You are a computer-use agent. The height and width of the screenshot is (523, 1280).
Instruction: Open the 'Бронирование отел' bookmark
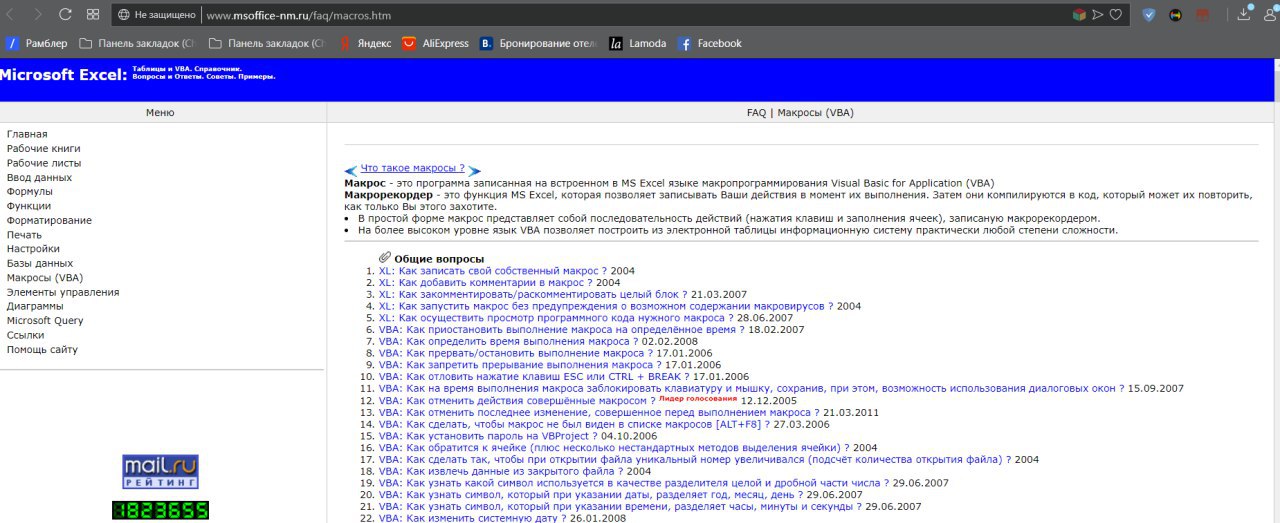[x=539, y=43]
